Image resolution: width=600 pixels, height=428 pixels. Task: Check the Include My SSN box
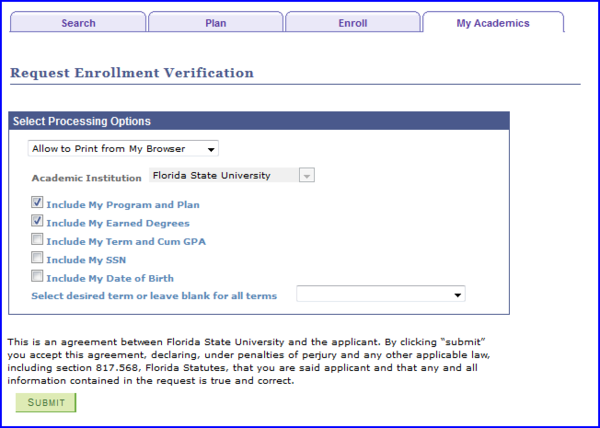coord(37,258)
